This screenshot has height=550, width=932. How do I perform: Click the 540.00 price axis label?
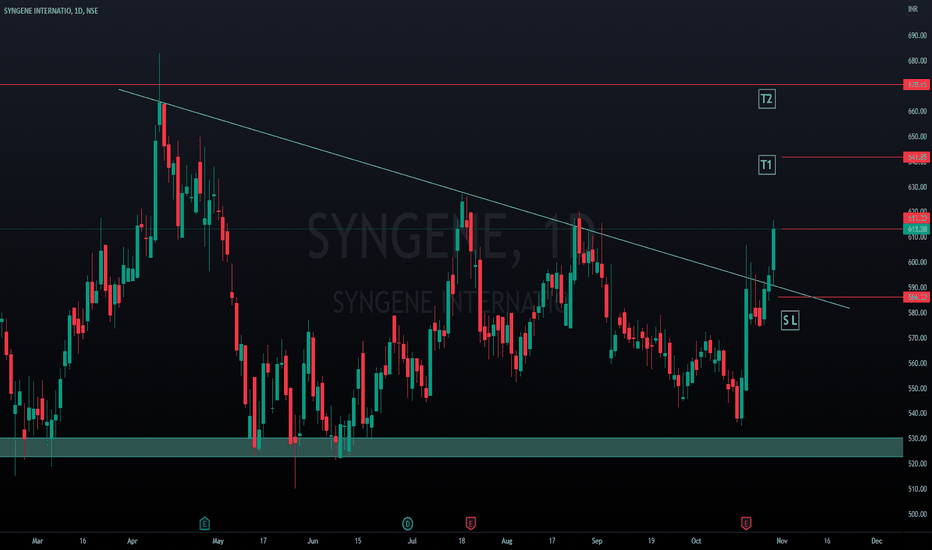click(917, 413)
